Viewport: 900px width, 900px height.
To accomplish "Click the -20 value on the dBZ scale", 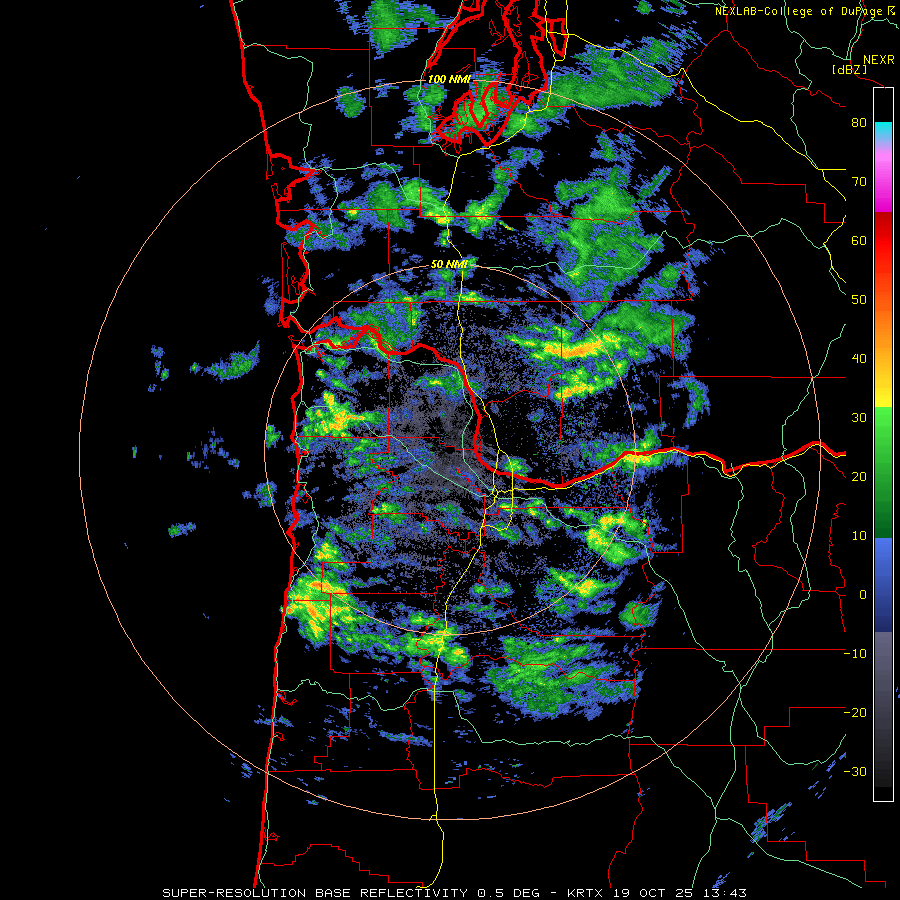I will (x=855, y=713).
